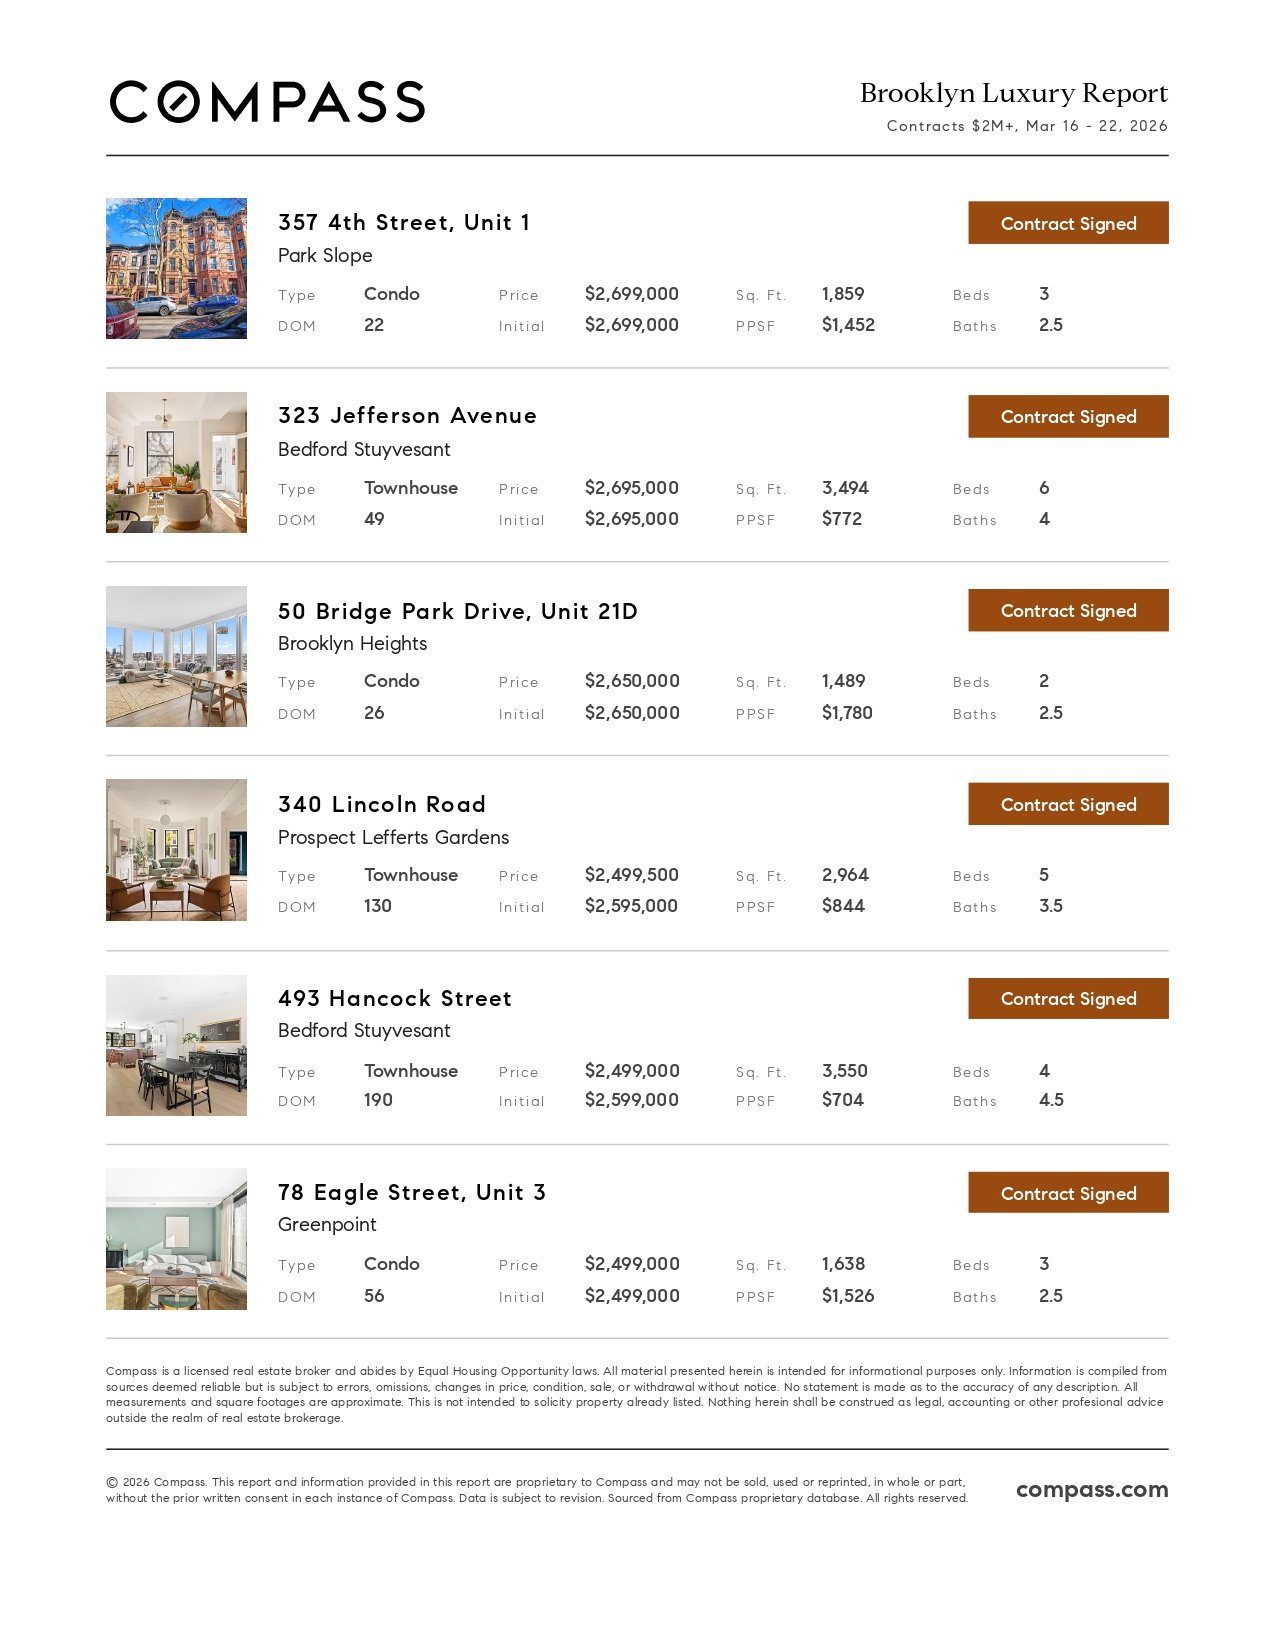This screenshot has width=1275, height=1650.
Task: Click the Brooklyn Luxury Report title
Action: click(x=1013, y=93)
